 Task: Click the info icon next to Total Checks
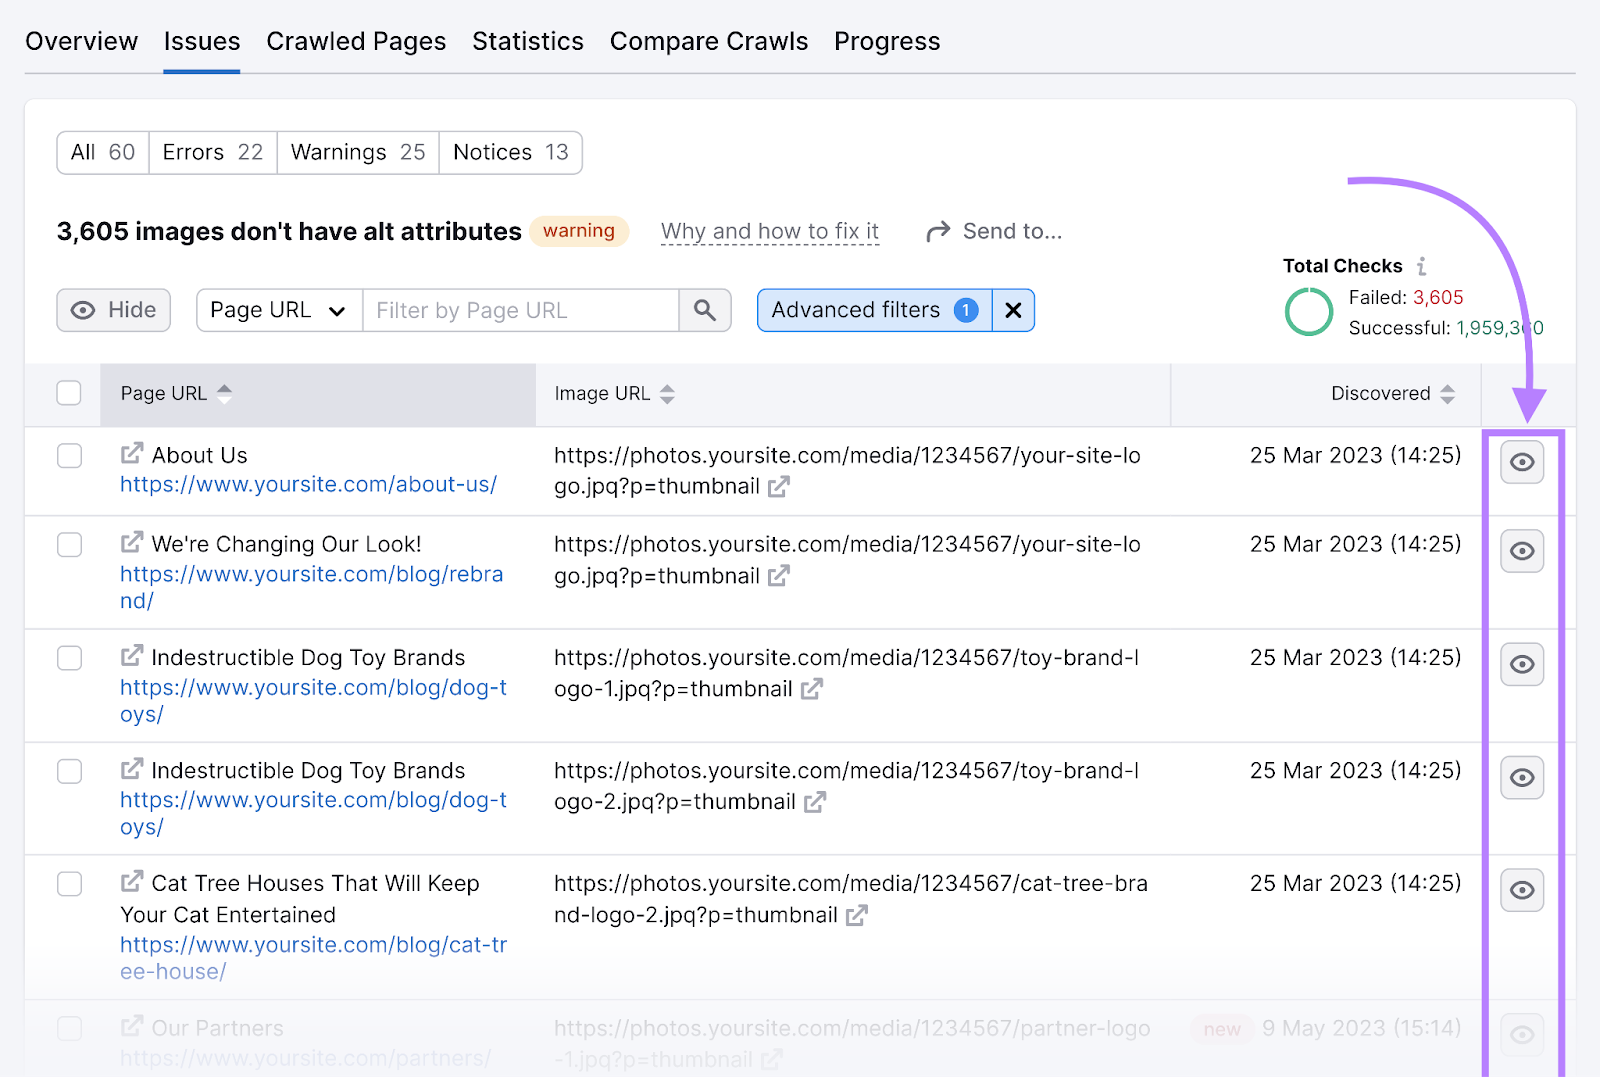coord(1422,265)
